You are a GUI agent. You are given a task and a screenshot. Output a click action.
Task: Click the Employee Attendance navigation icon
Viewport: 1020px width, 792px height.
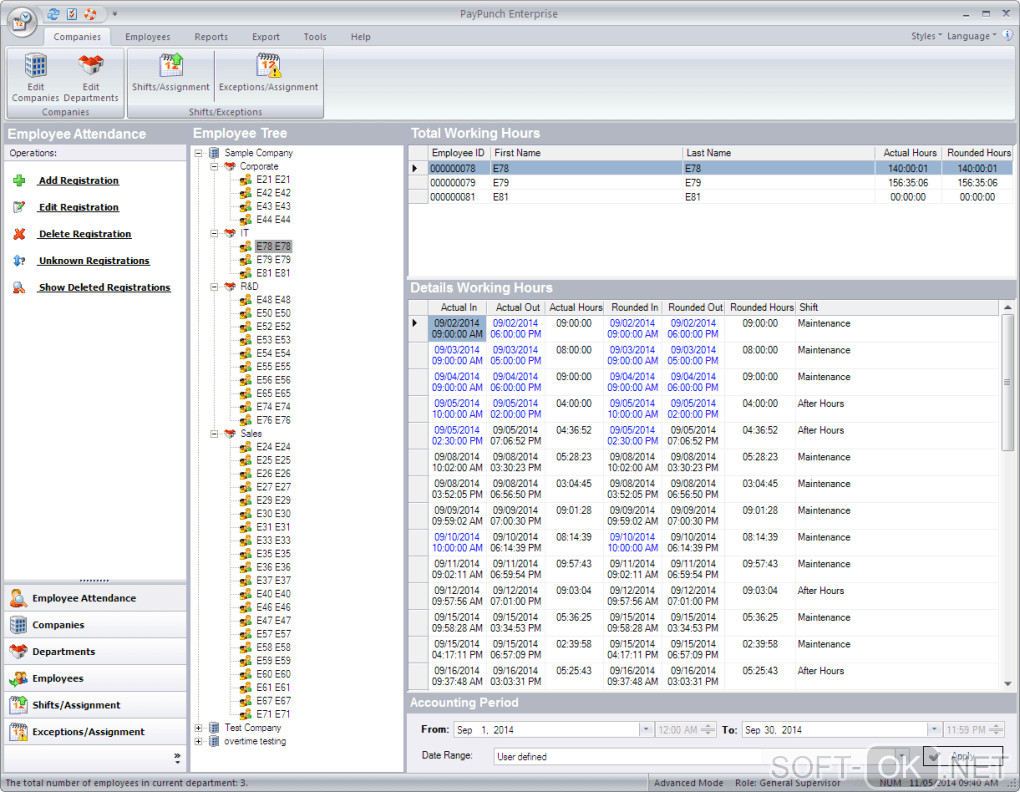[18, 598]
